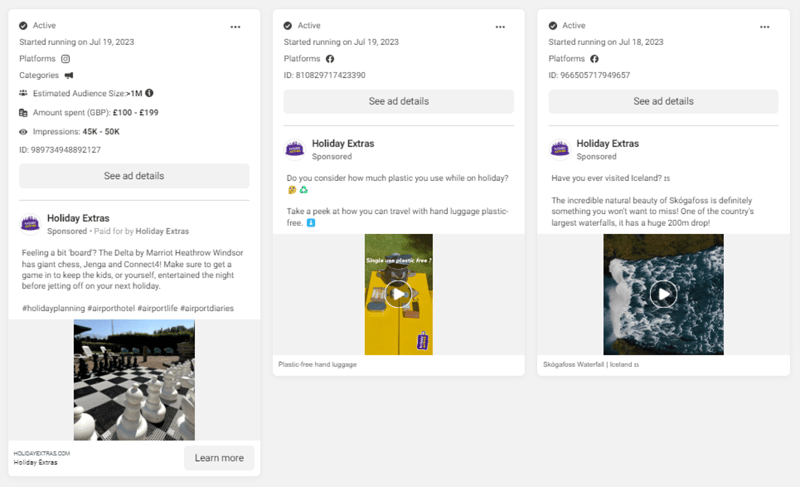This screenshot has width=800, height=487.
Task: Click the 'ID: 810829717423390' text
Action: (324, 75)
